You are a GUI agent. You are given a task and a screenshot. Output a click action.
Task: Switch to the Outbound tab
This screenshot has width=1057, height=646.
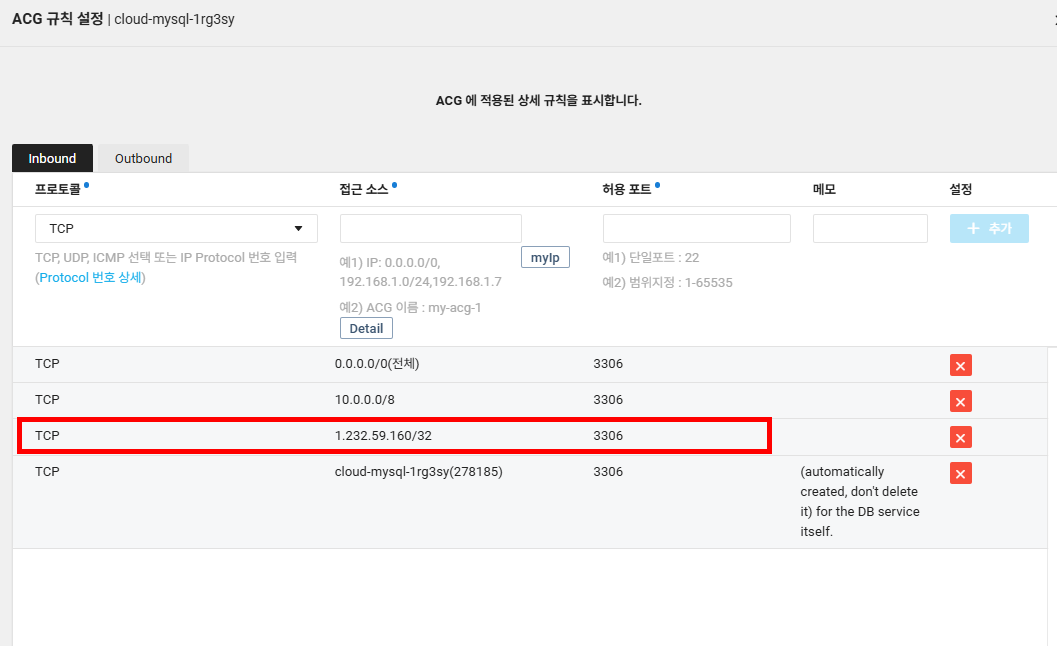[143, 158]
